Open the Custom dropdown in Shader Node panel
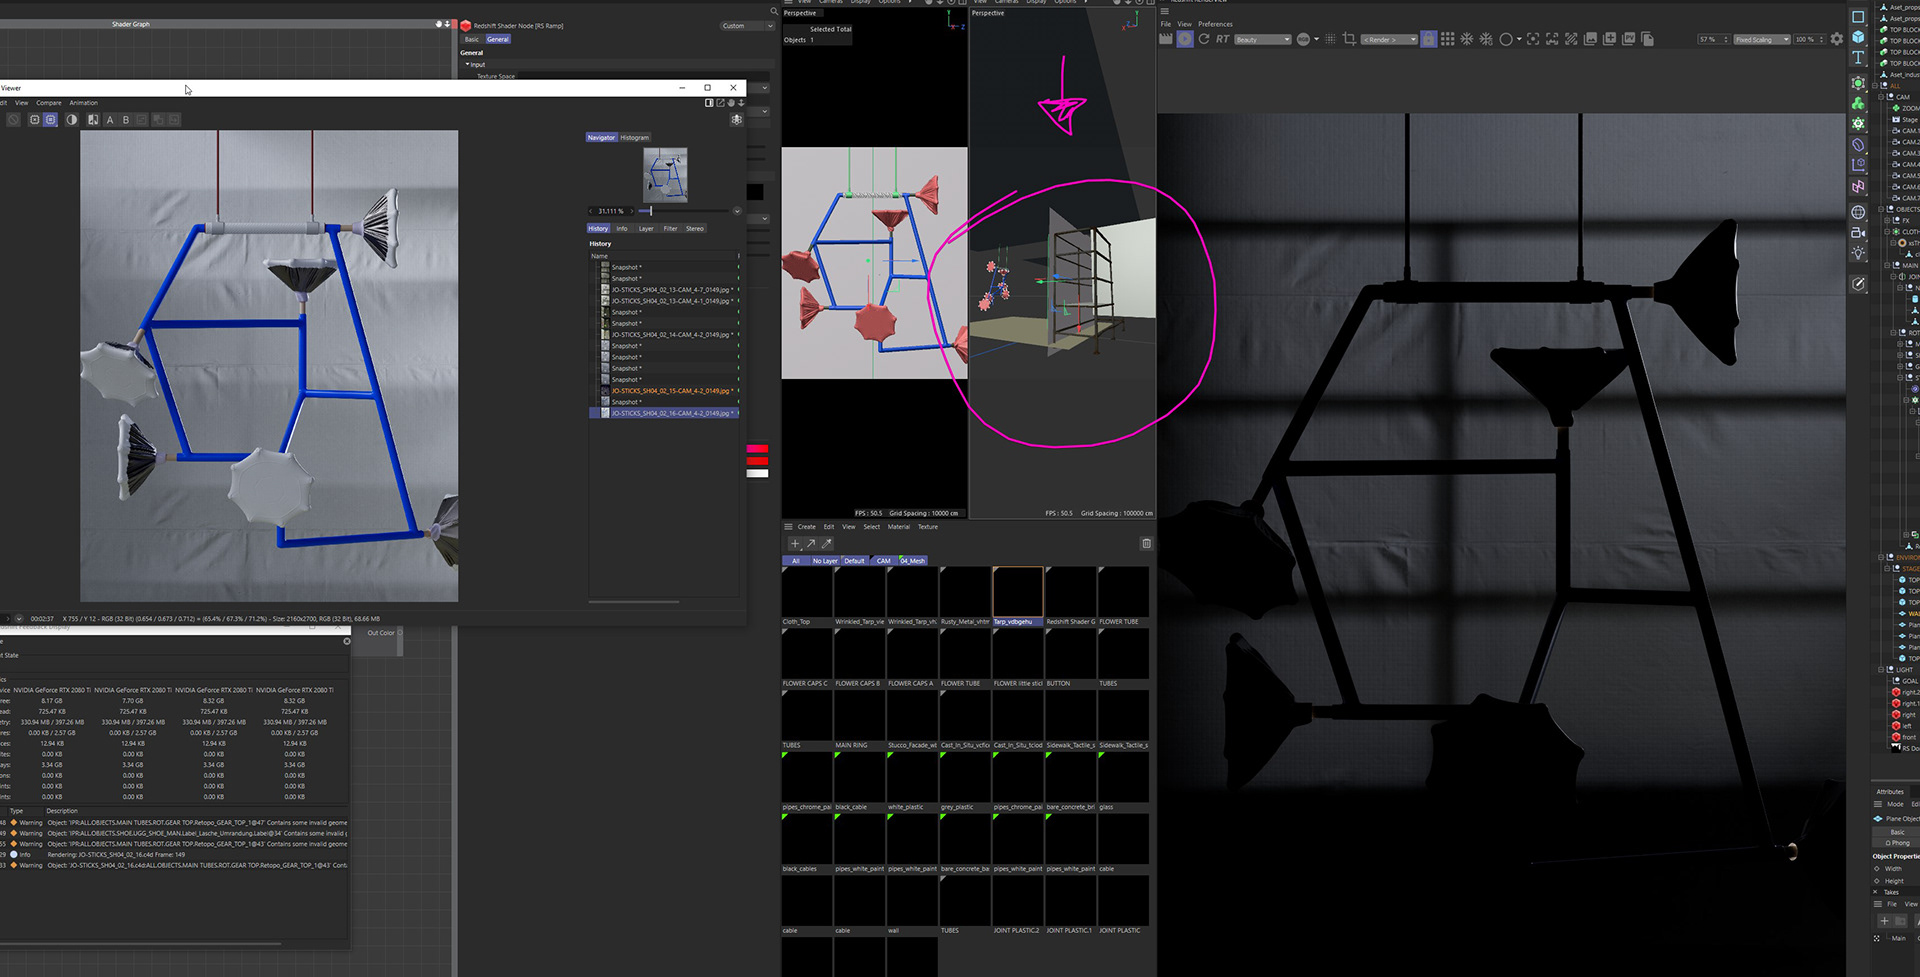The width and height of the screenshot is (1920, 977). click(x=746, y=26)
